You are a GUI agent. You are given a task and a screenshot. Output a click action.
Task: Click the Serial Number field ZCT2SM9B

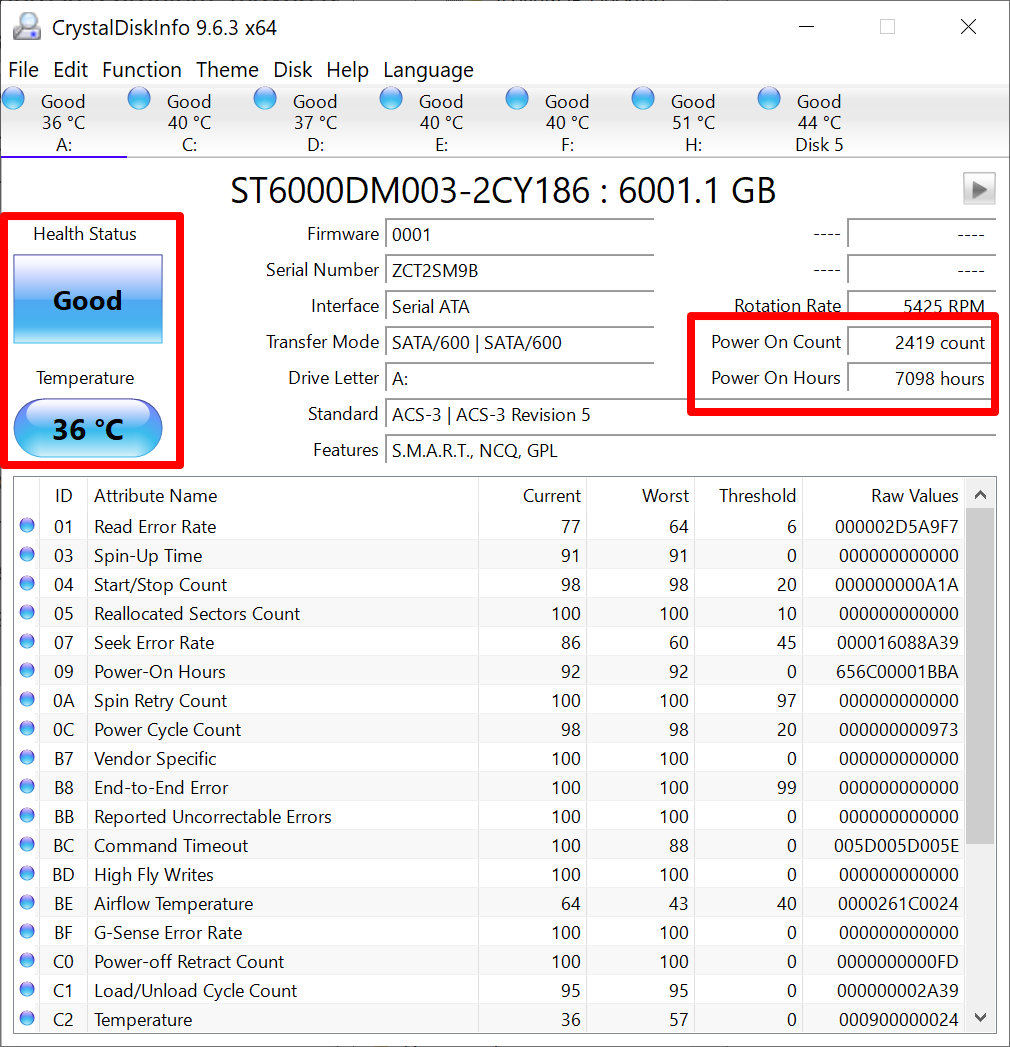pyautogui.click(x=519, y=270)
